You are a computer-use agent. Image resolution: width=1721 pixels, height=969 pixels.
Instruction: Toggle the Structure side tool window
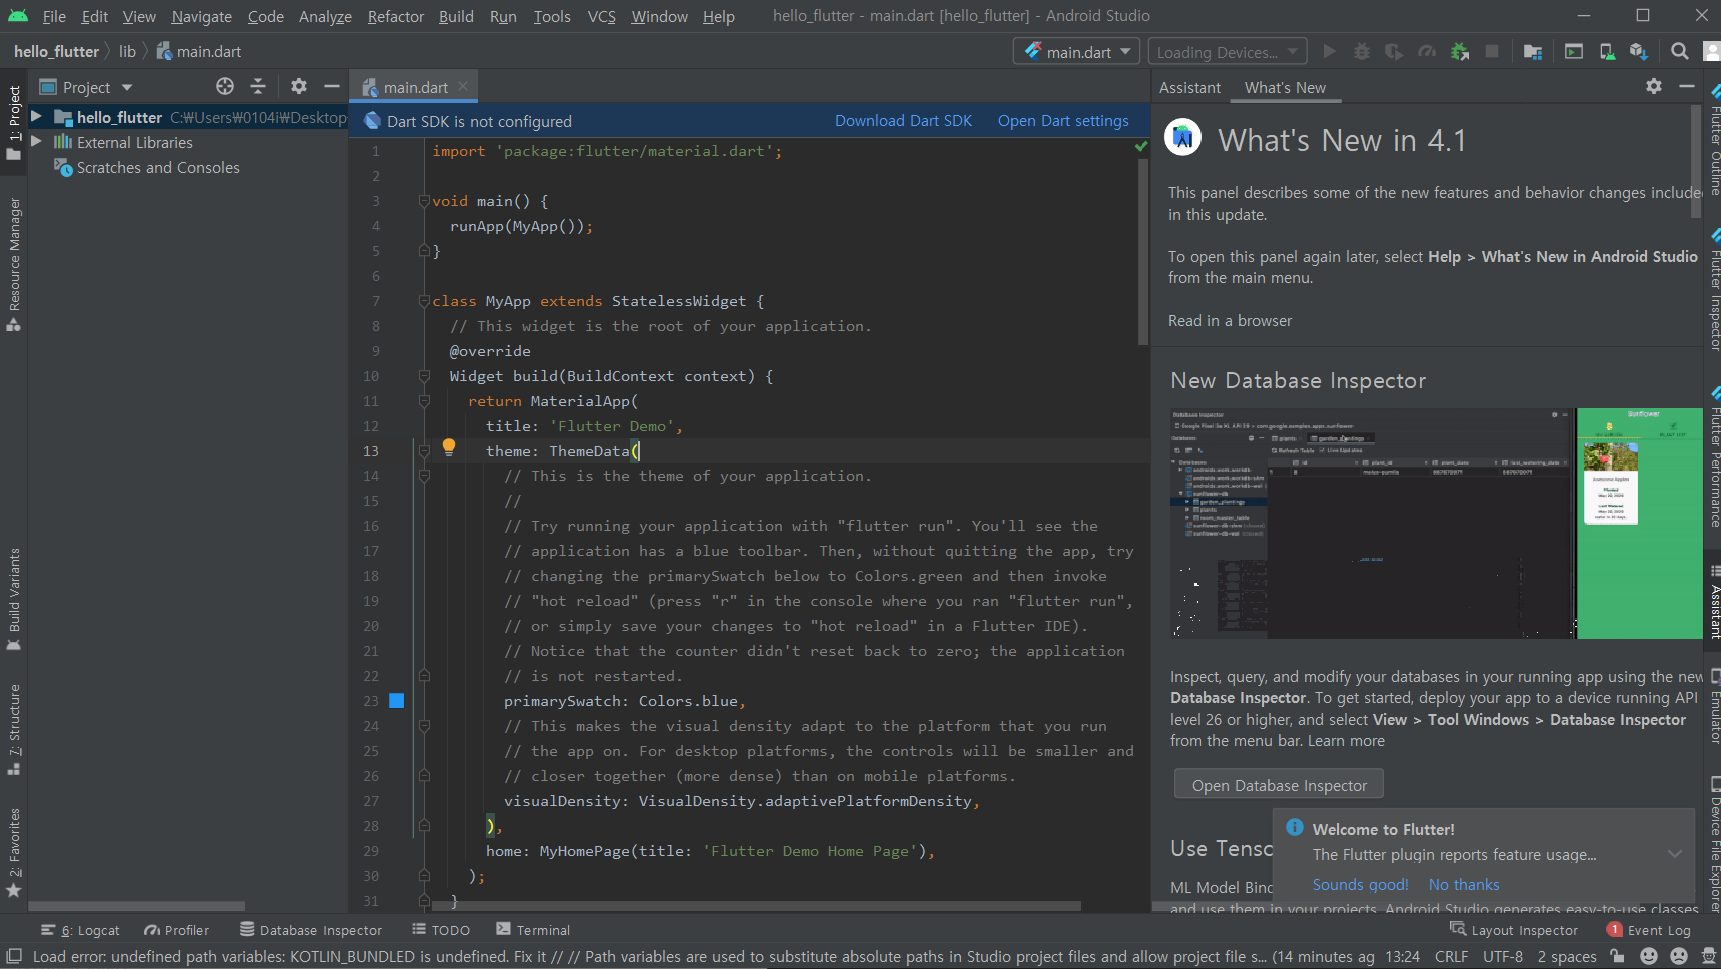14,729
